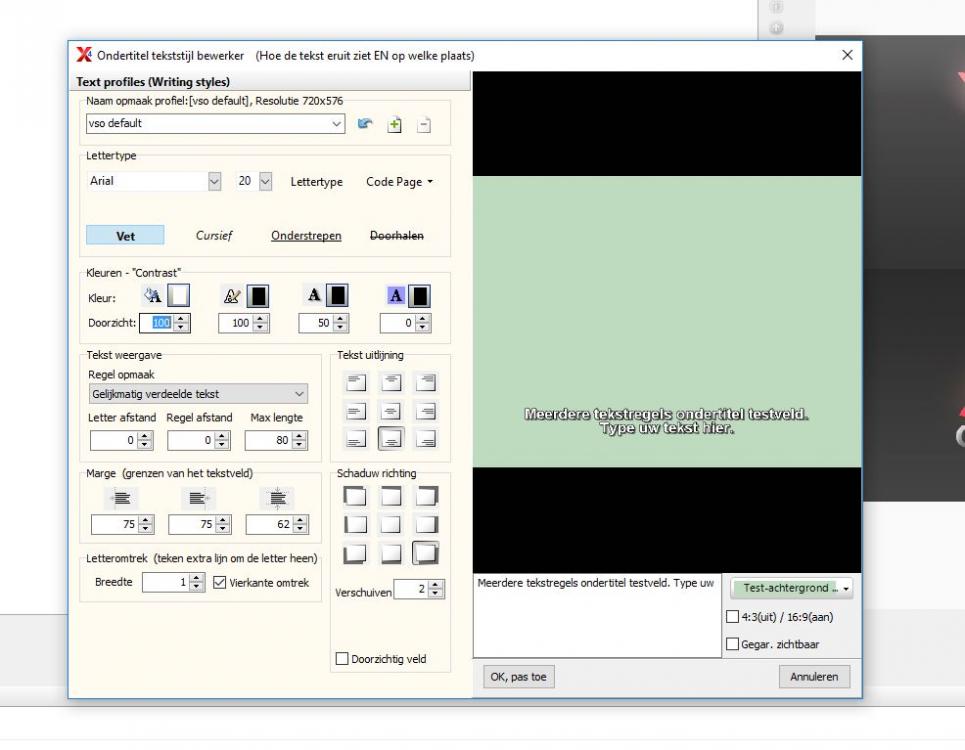Click the remove profile icon

pyautogui.click(x=424, y=124)
